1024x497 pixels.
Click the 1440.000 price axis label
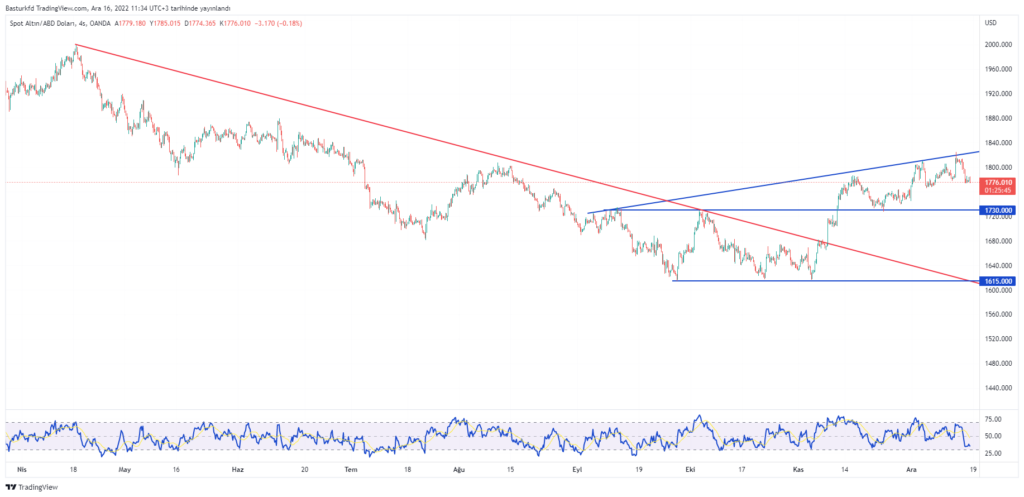[x=998, y=389]
